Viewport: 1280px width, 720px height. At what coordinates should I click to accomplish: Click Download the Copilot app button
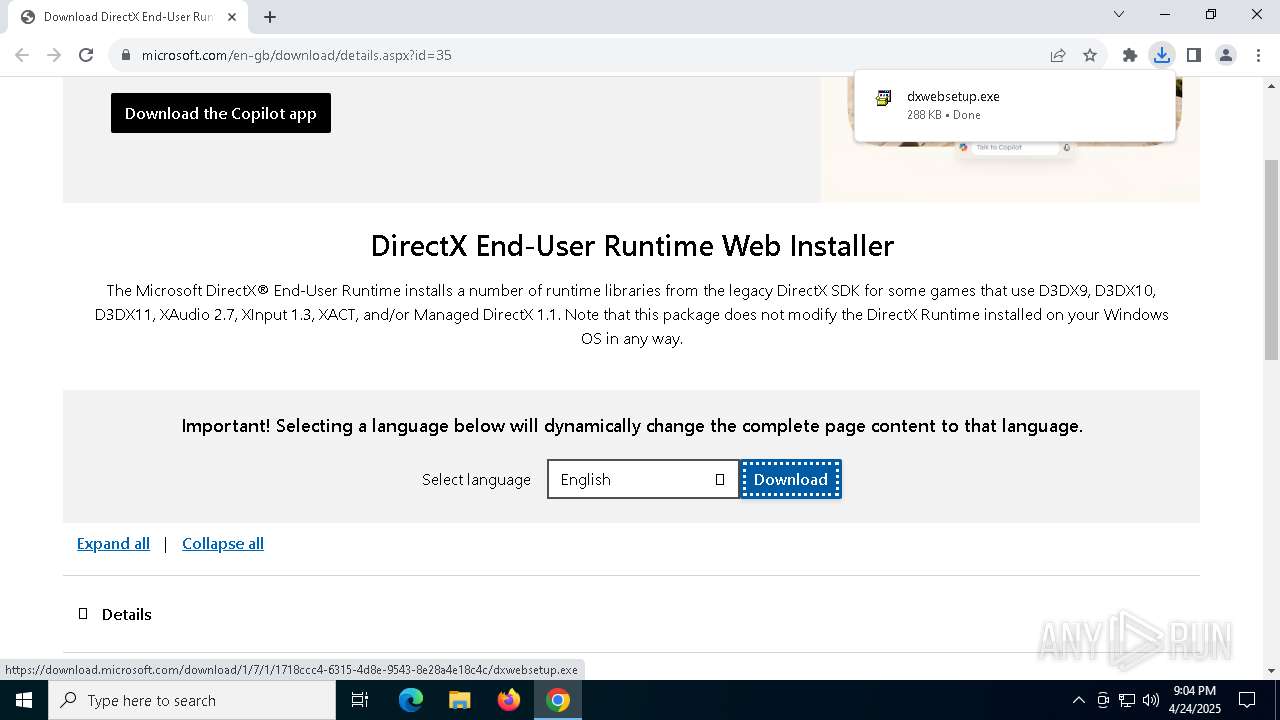point(221,113)
